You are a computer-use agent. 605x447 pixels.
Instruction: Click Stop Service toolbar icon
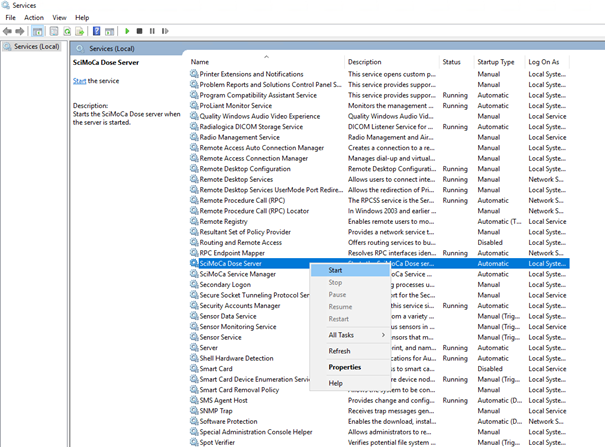click(140, 31)
